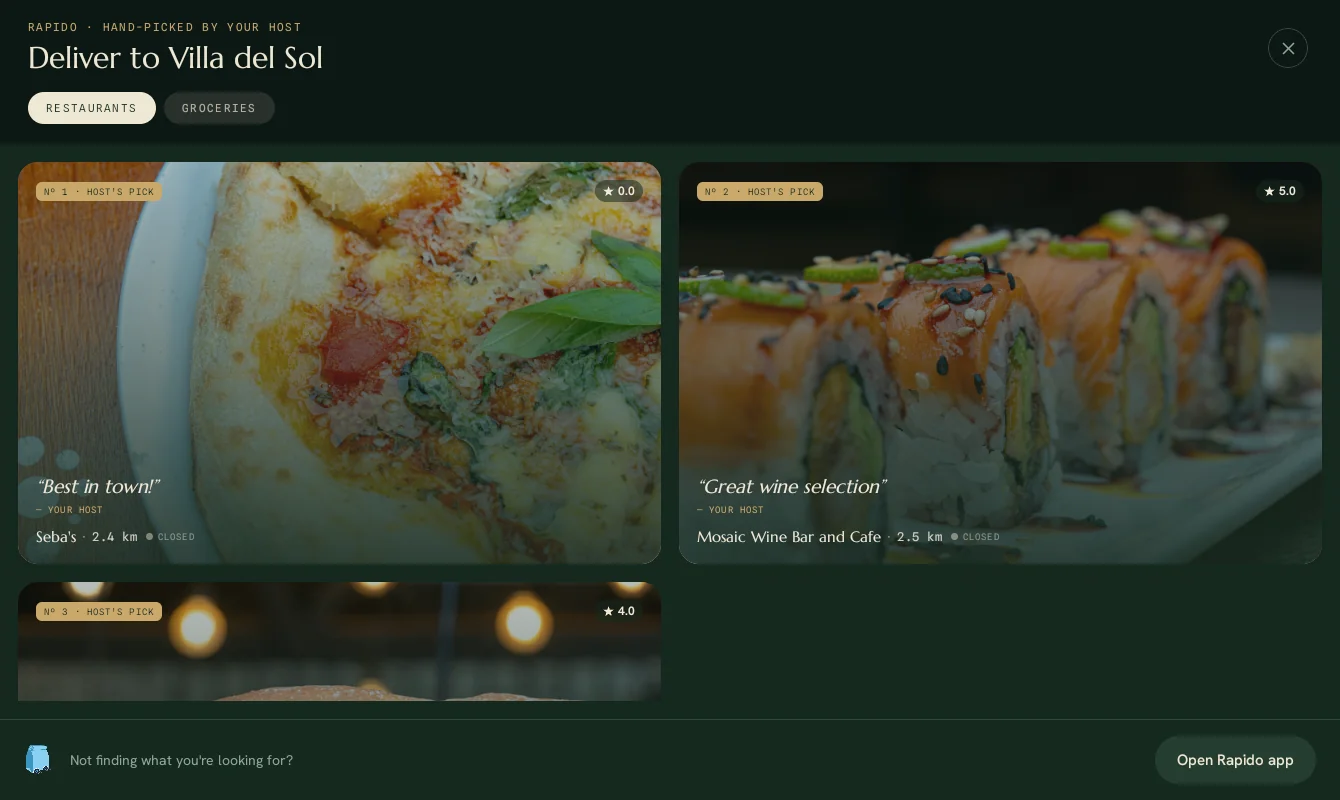Image resolution: width=1340 pixels, height=800 pixels.
Task: Click the 5.0 star rating badge
Action: point(1280,191)
